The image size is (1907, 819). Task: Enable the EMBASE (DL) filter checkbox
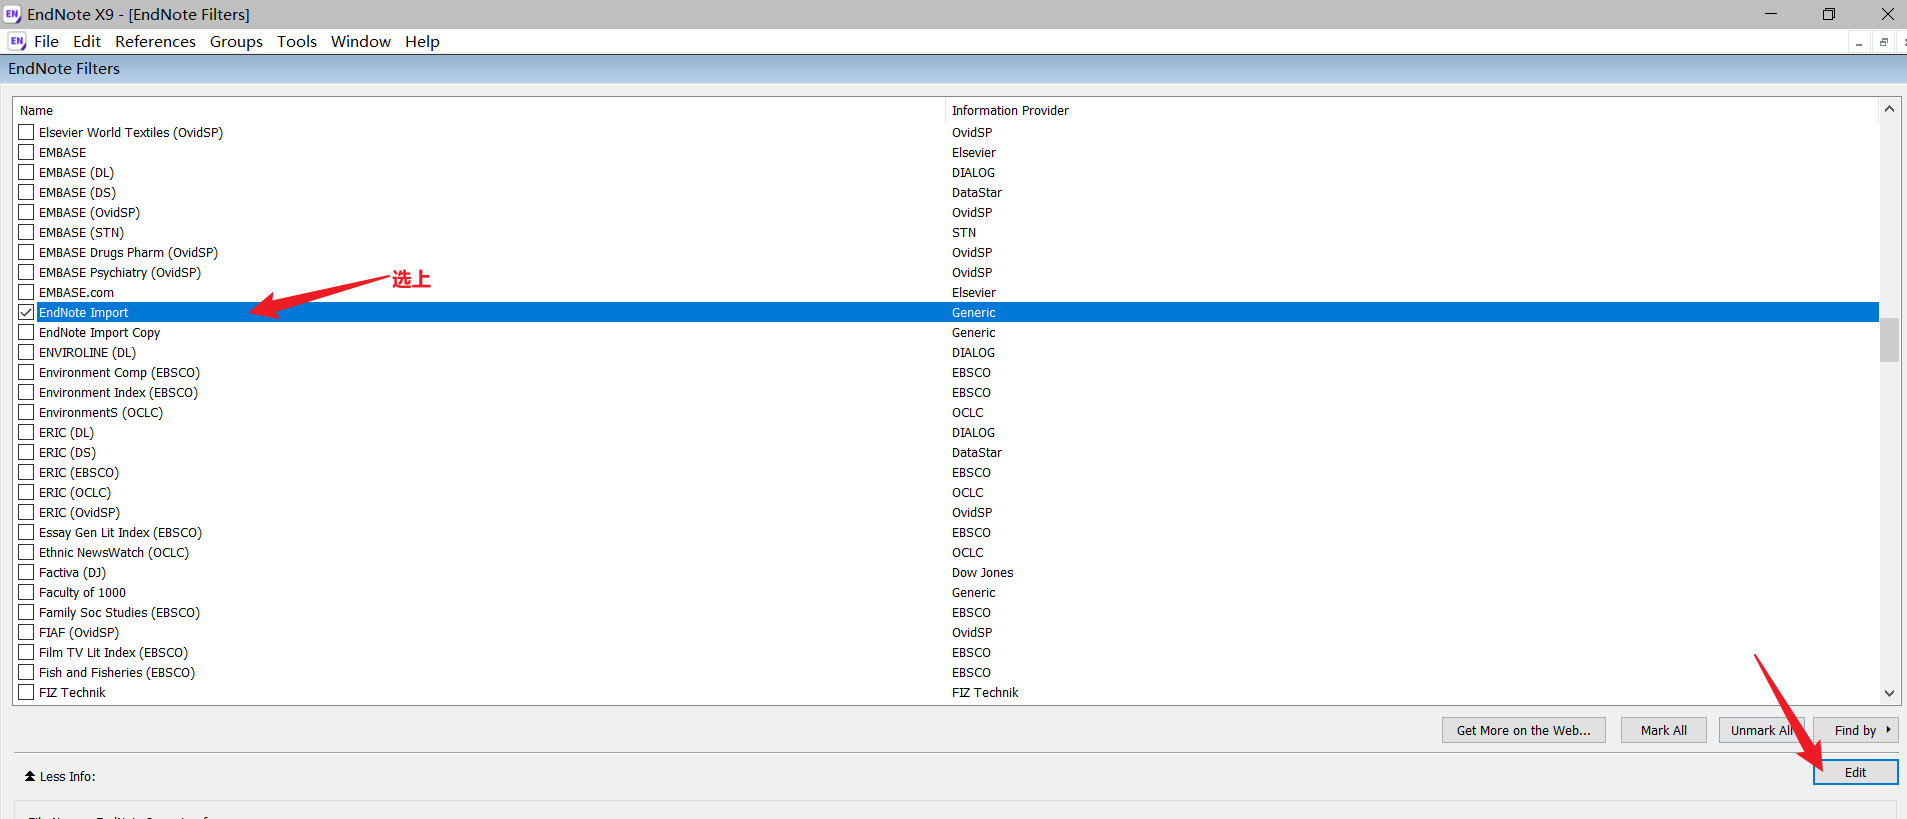click(26, 172)
